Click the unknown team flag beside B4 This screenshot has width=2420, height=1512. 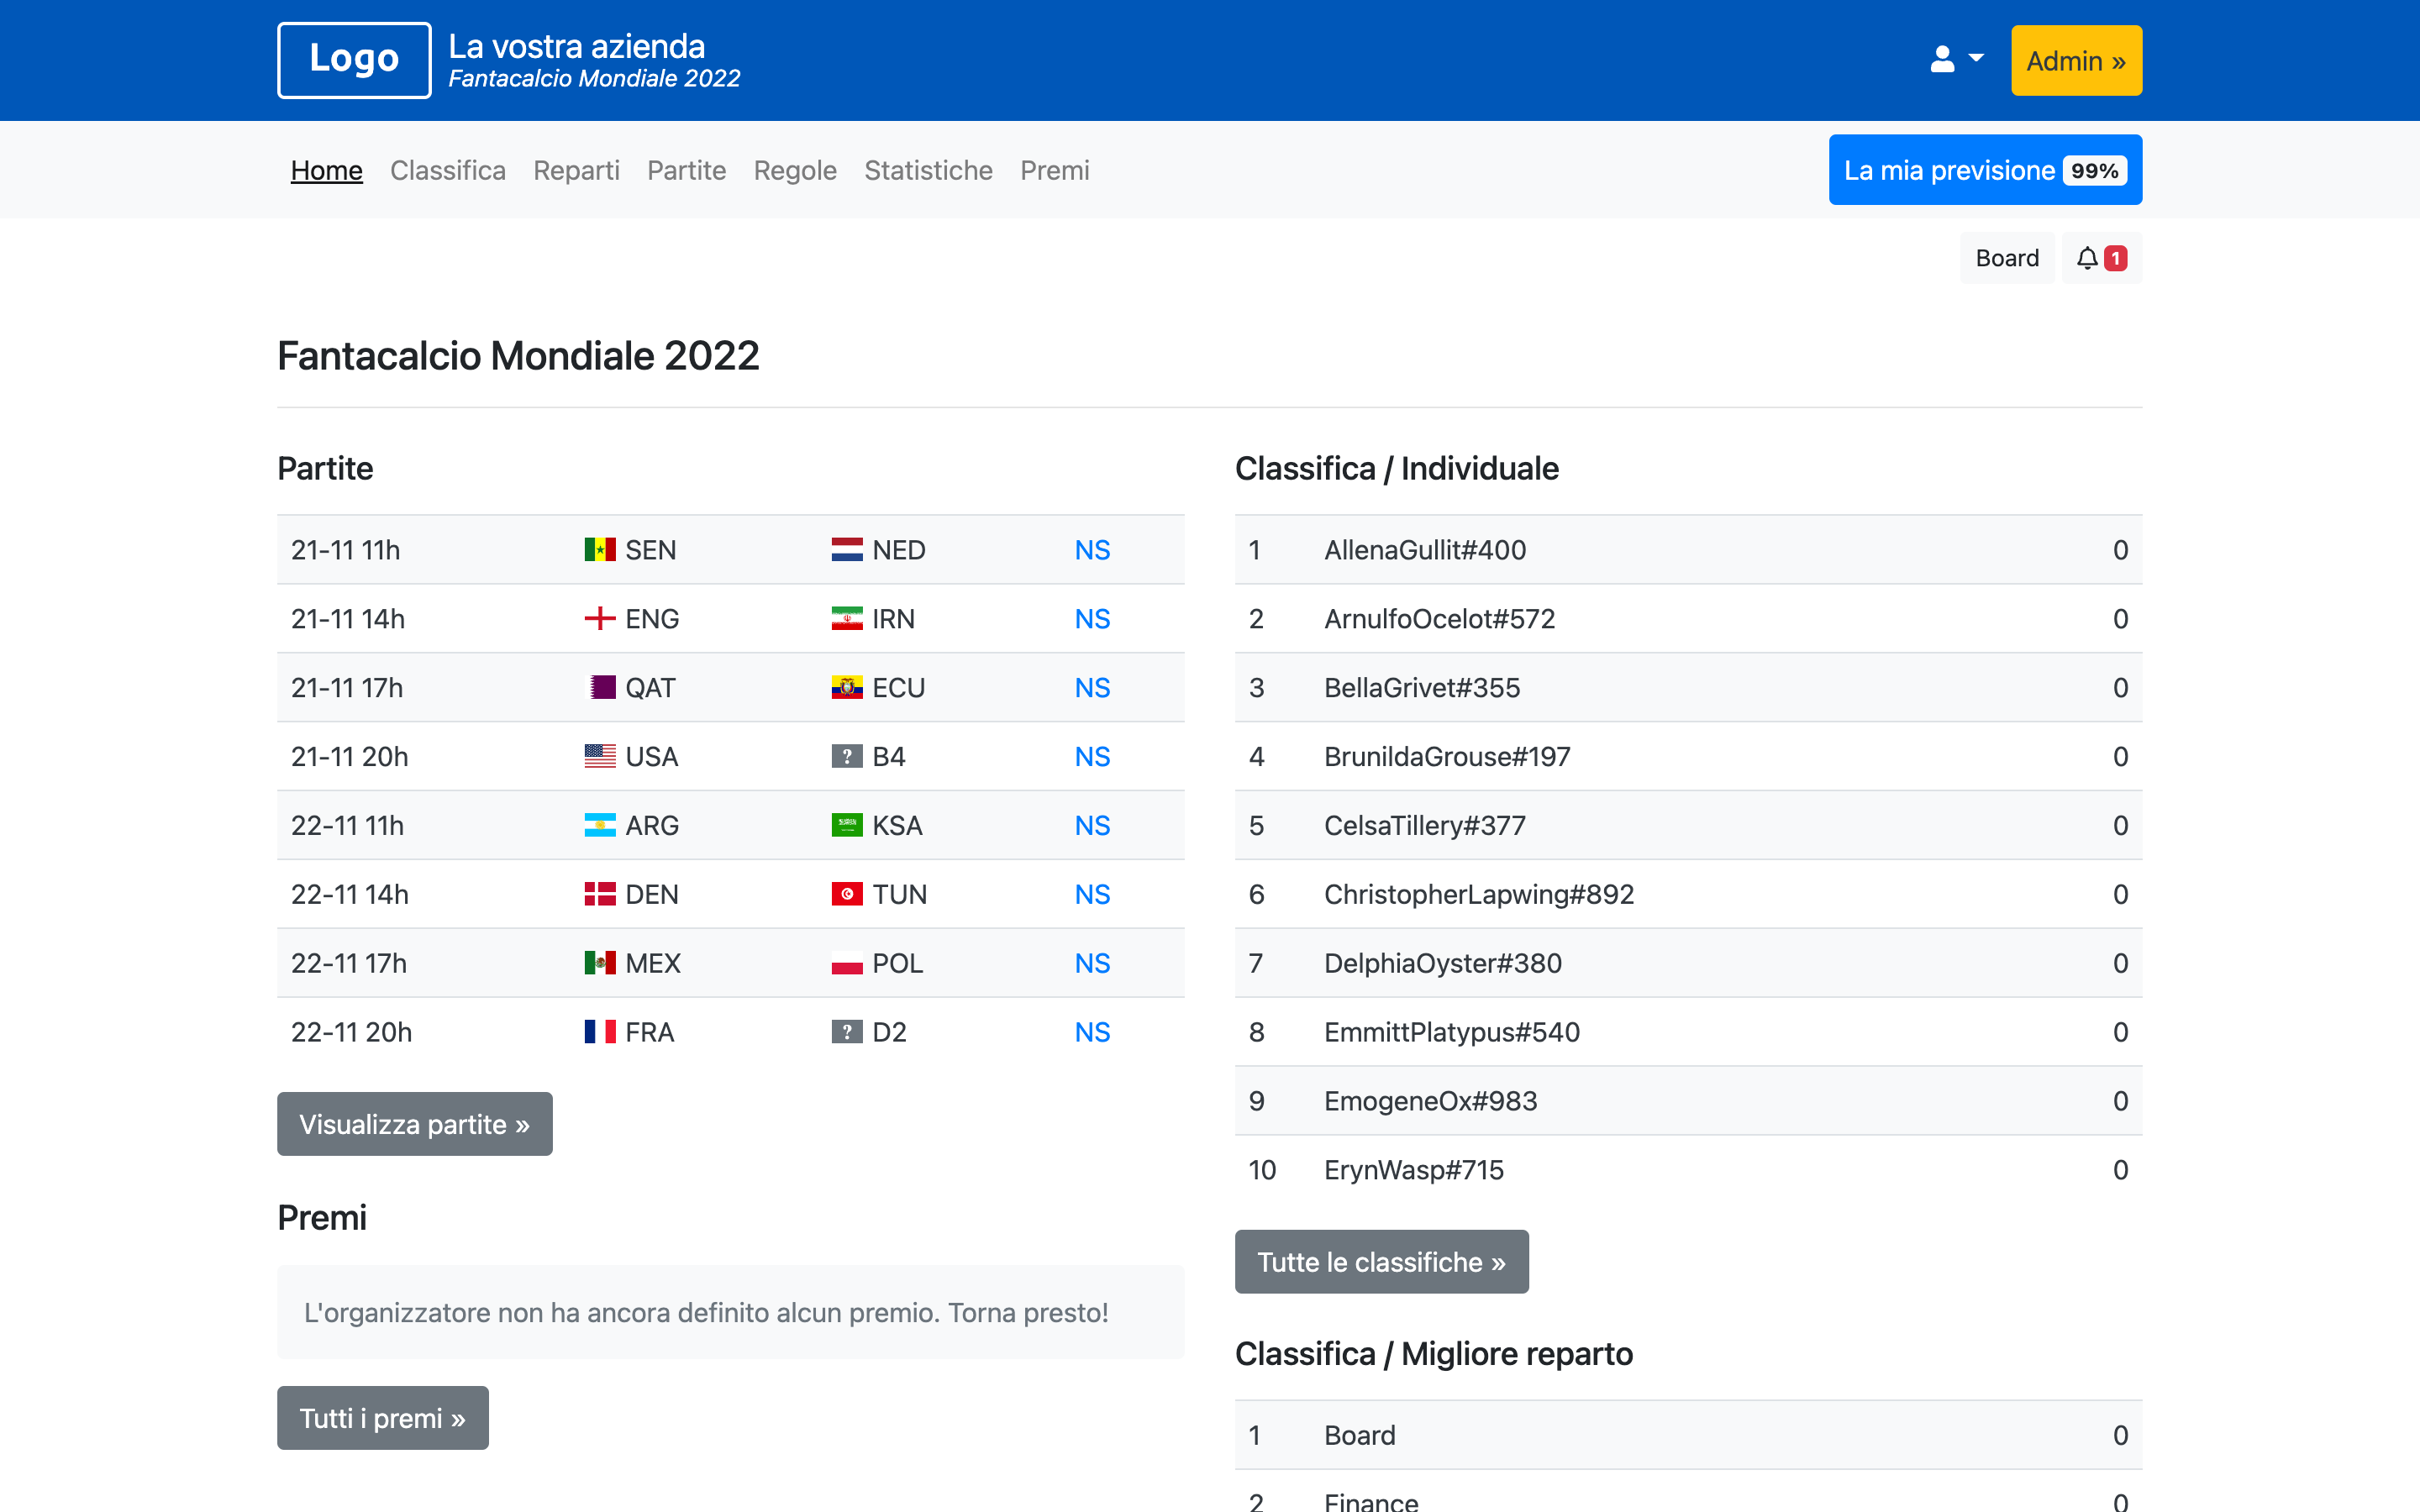point(846,757)
